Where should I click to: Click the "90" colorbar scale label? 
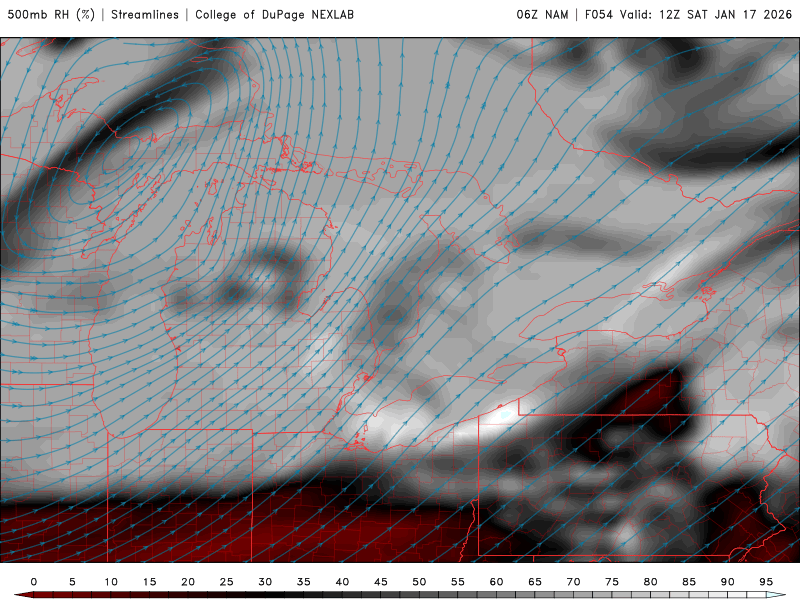[728, 582]
